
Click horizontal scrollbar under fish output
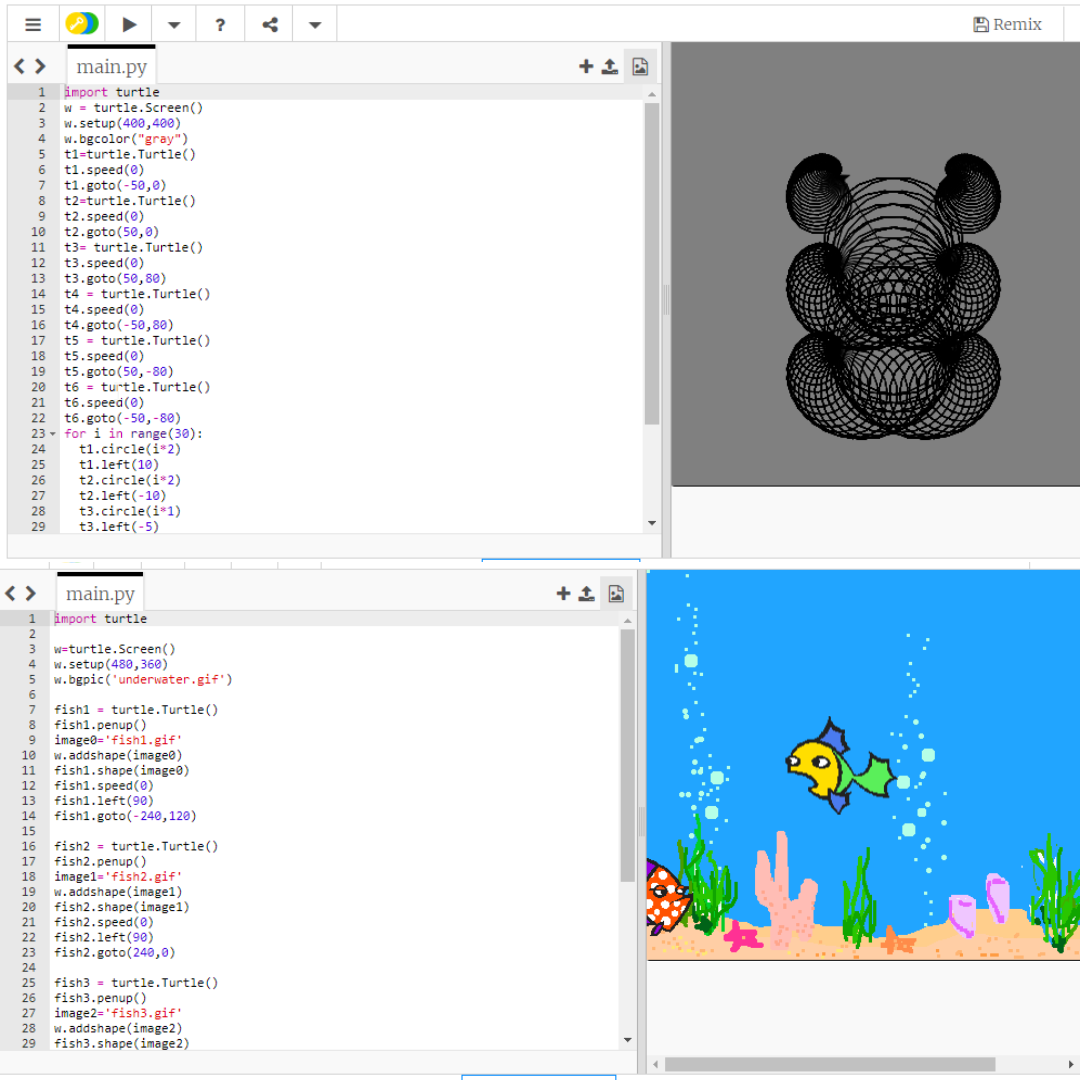pyautogui.click(x=830, y=1064)
